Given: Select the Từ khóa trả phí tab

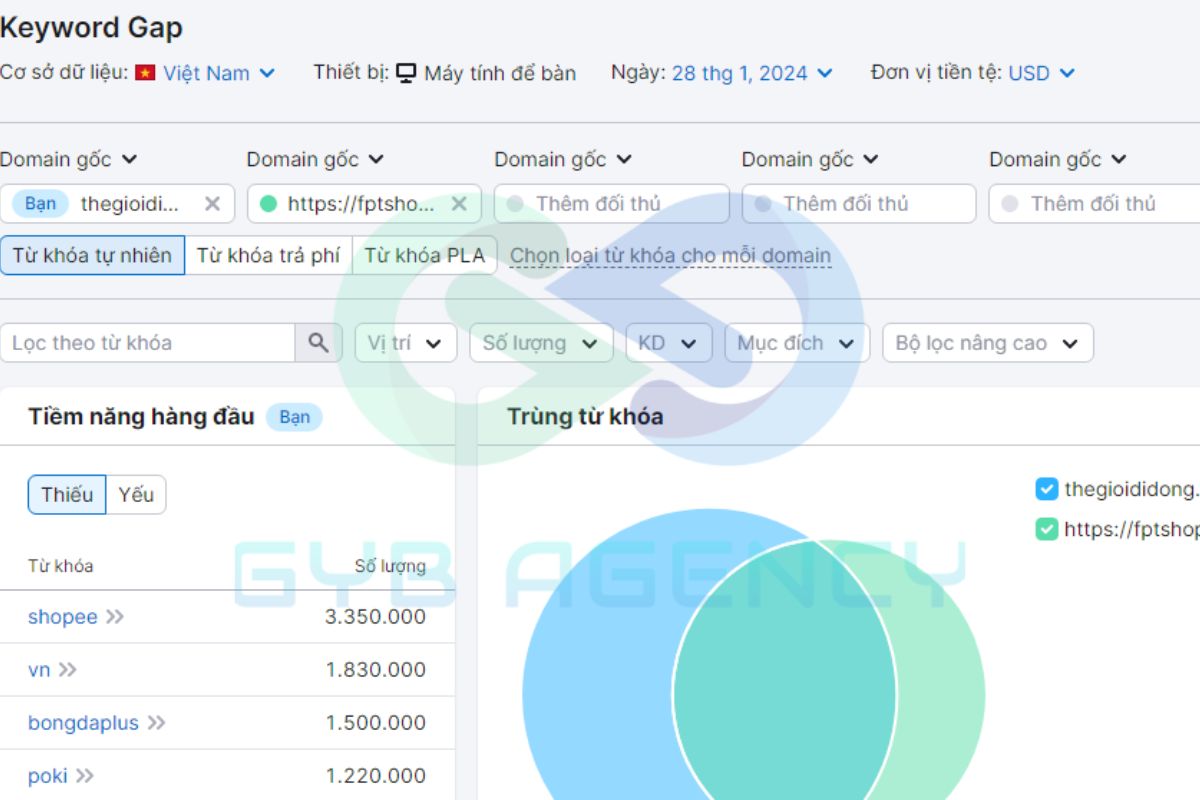Looking at the screenshot, I should (268, 255).
